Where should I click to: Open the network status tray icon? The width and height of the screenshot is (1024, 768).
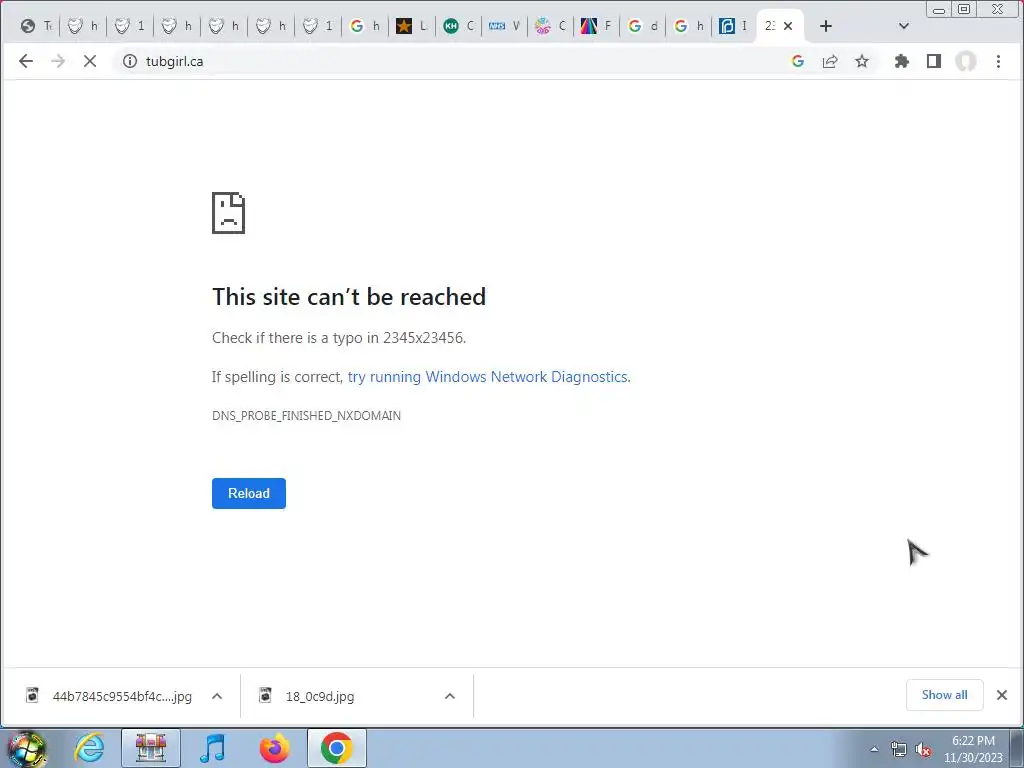click(x=899, y=749)
